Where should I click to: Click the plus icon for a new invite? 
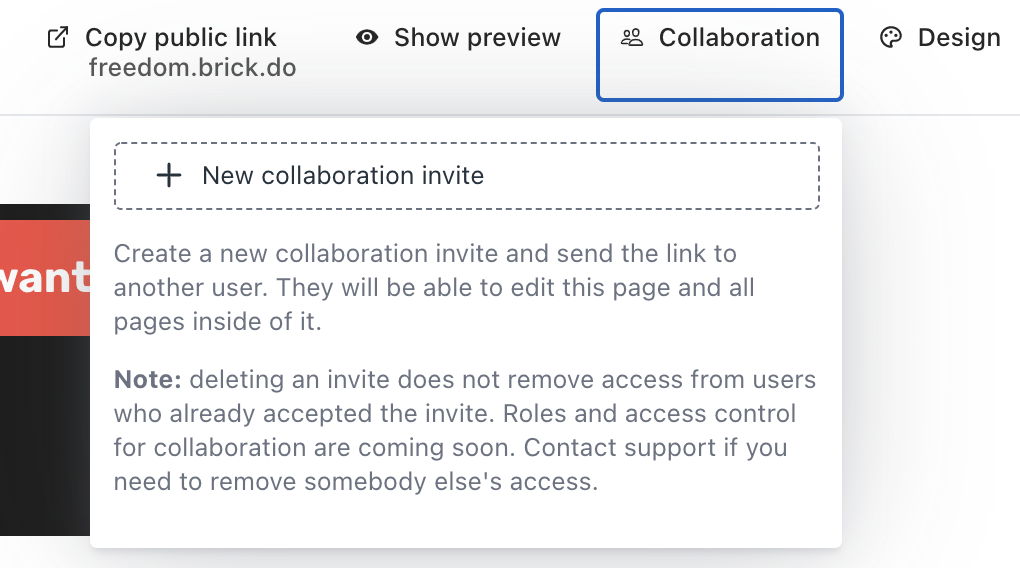168,176
